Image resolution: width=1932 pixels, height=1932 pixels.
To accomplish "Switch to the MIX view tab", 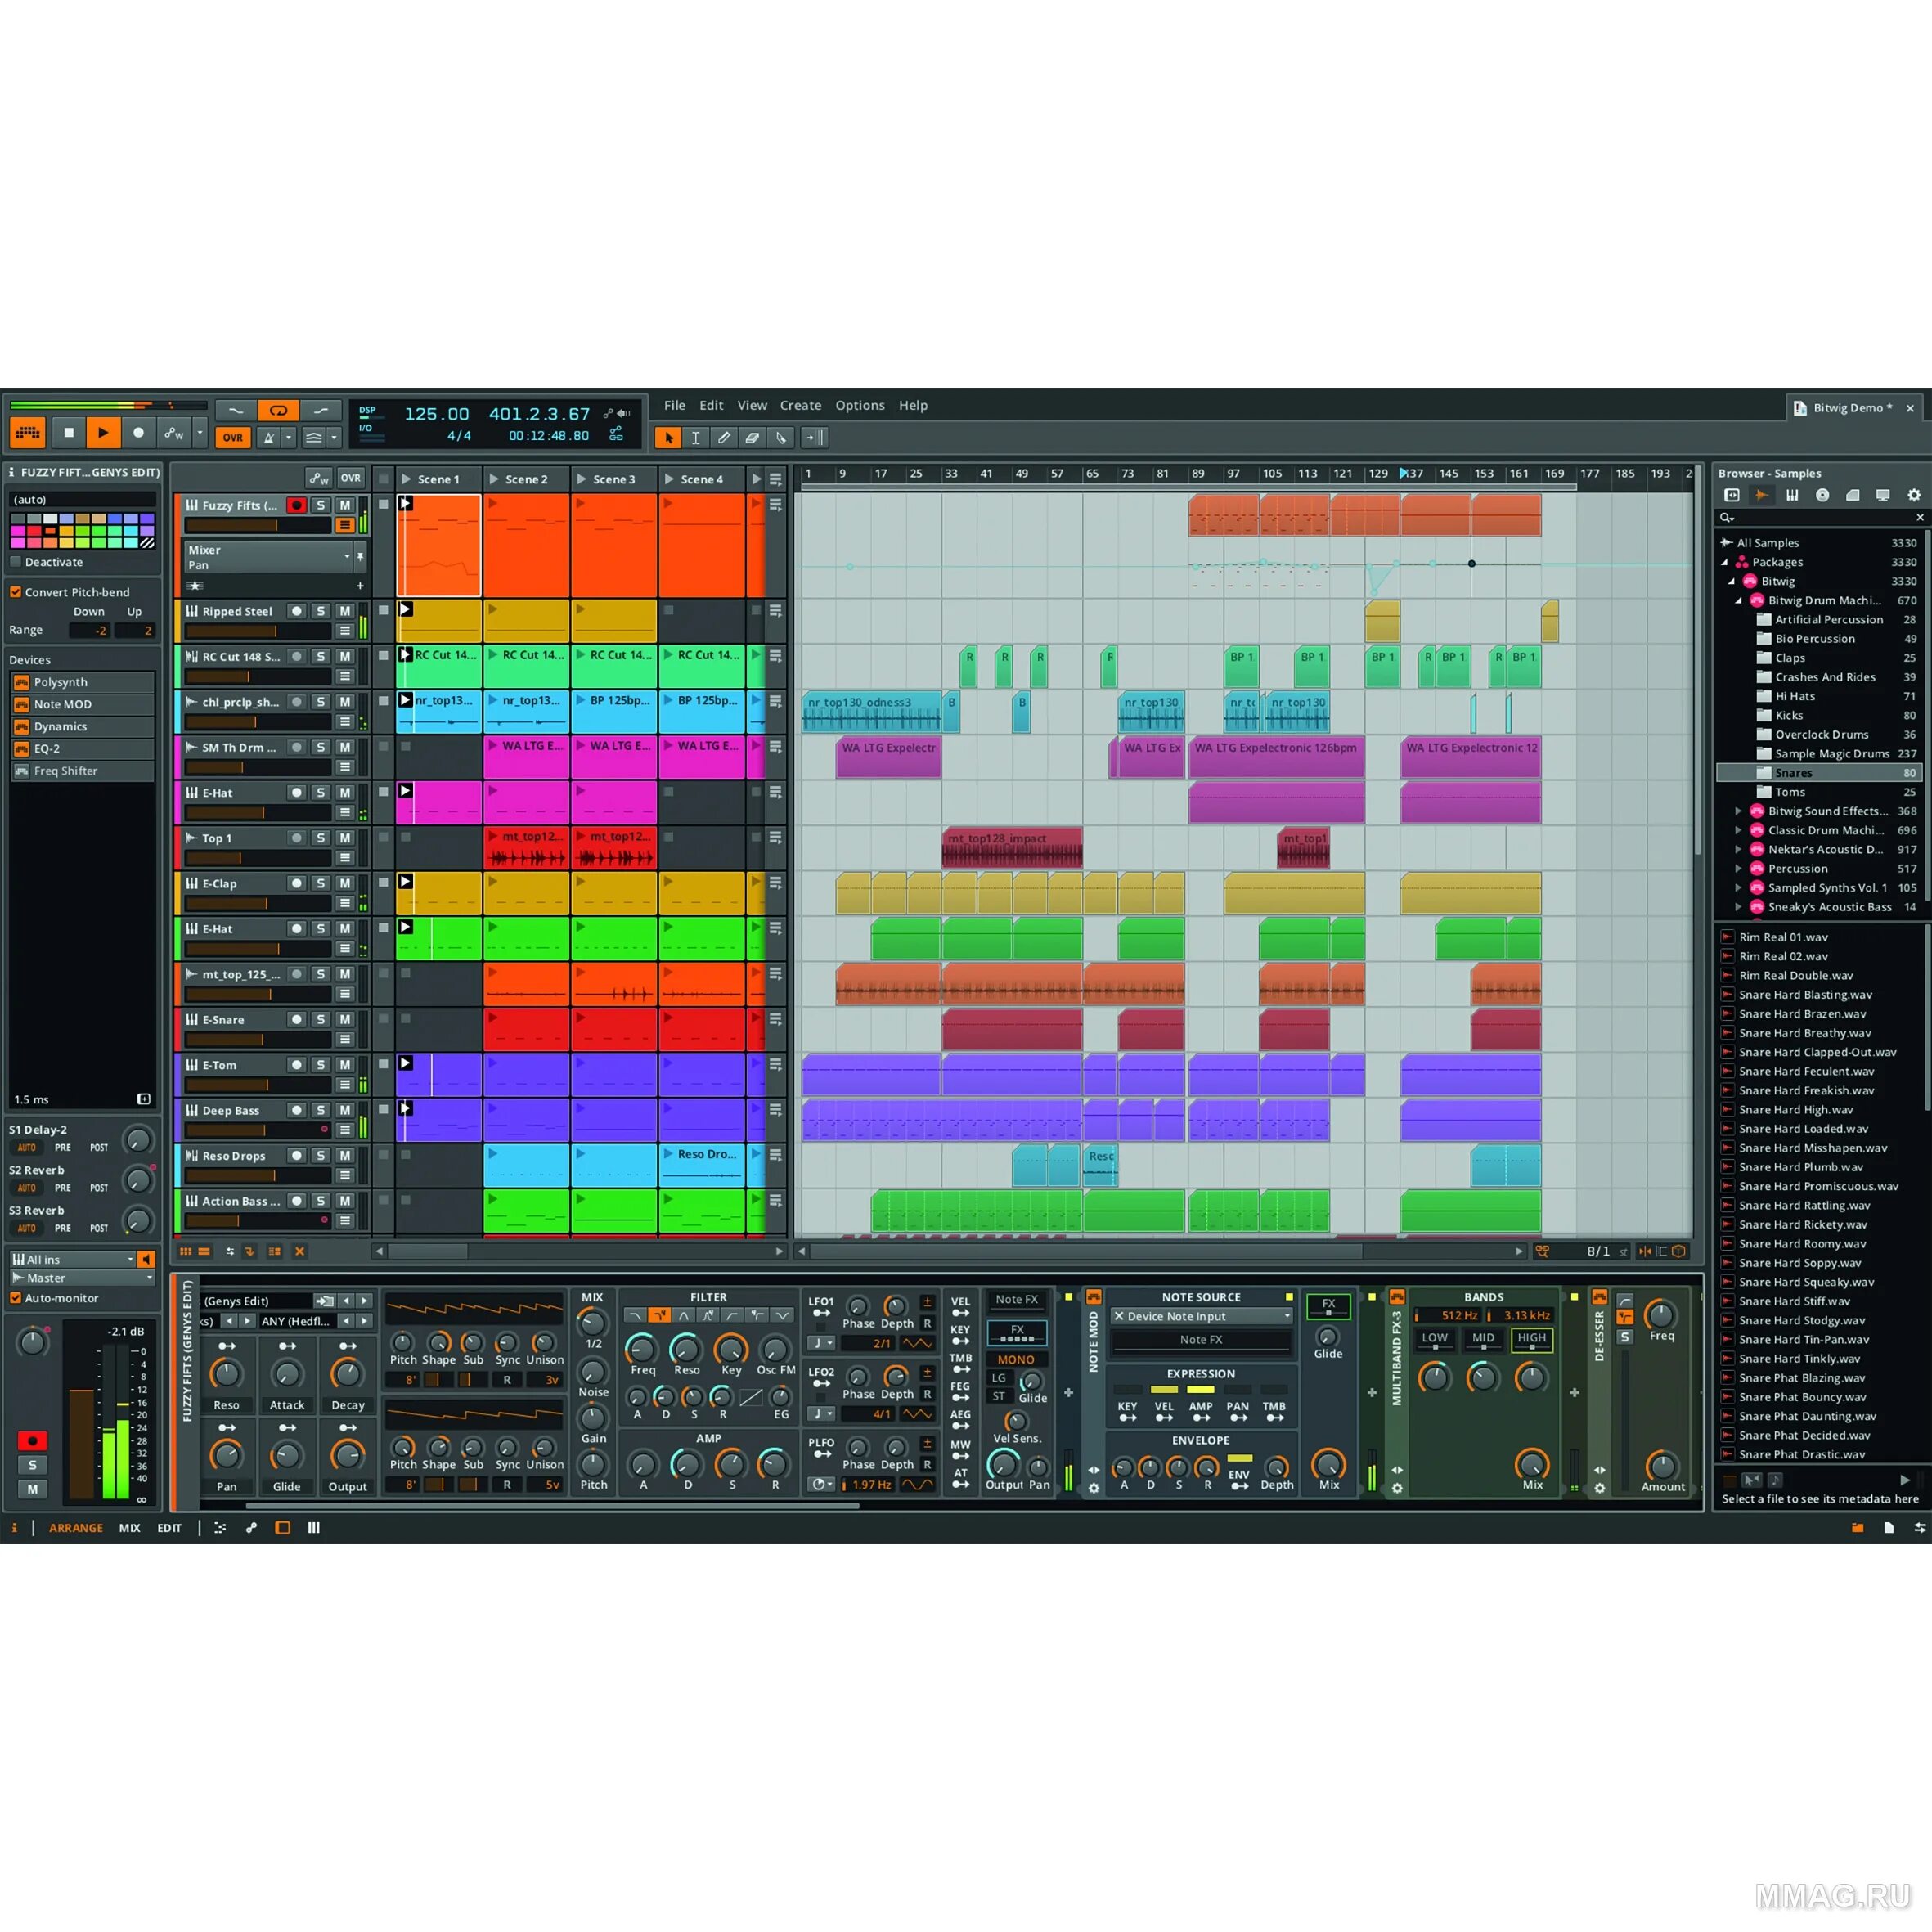I will (130, 1528).
